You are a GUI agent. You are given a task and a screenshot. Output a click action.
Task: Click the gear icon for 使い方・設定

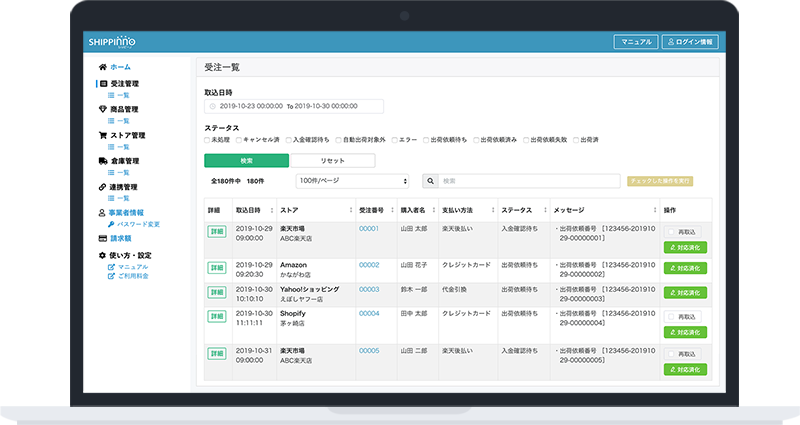[102, 255]
